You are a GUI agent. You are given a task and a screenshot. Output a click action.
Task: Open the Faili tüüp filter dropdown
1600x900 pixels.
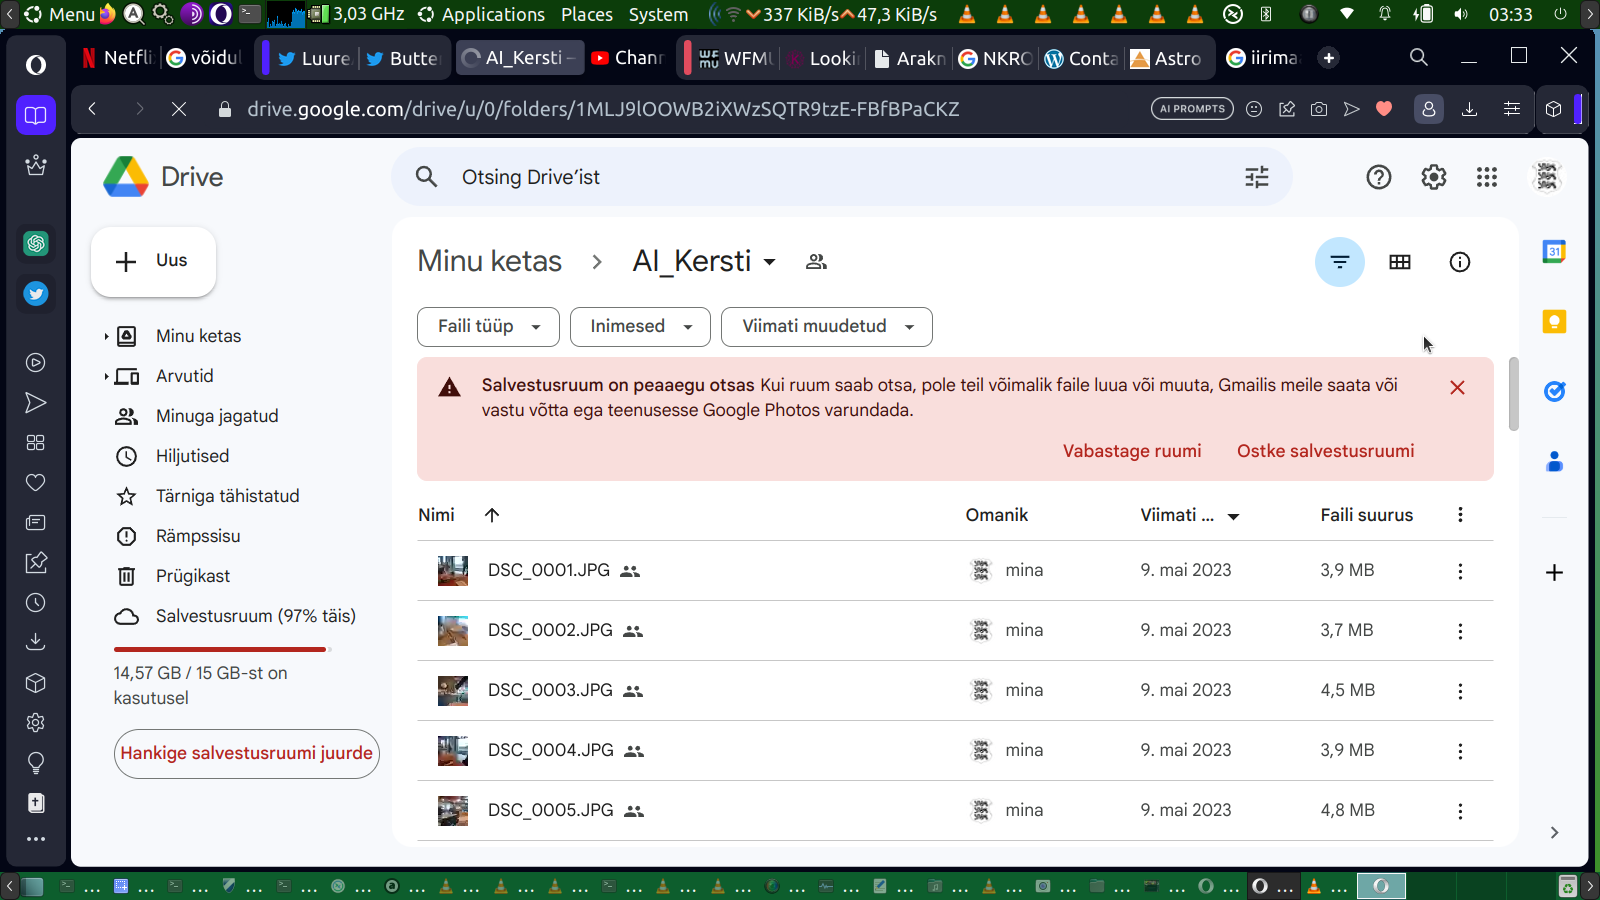pyautogui.click(x=488, y=327)
